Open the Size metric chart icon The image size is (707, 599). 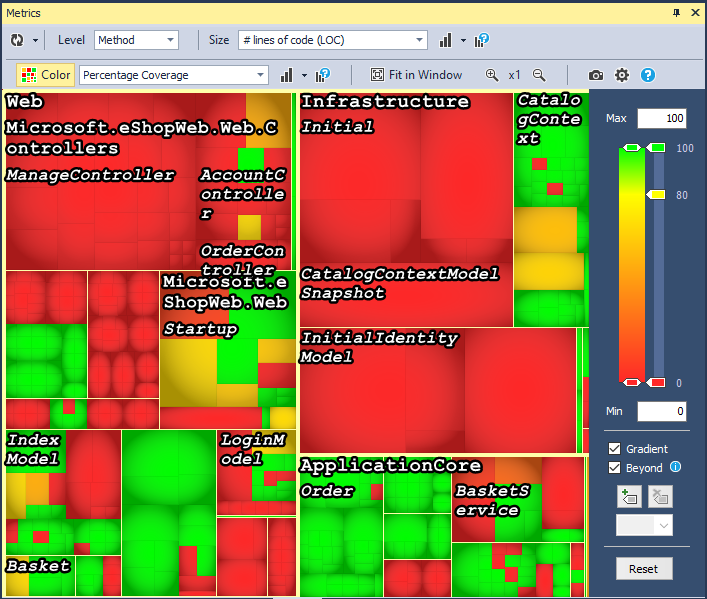(x=446, y=40)
